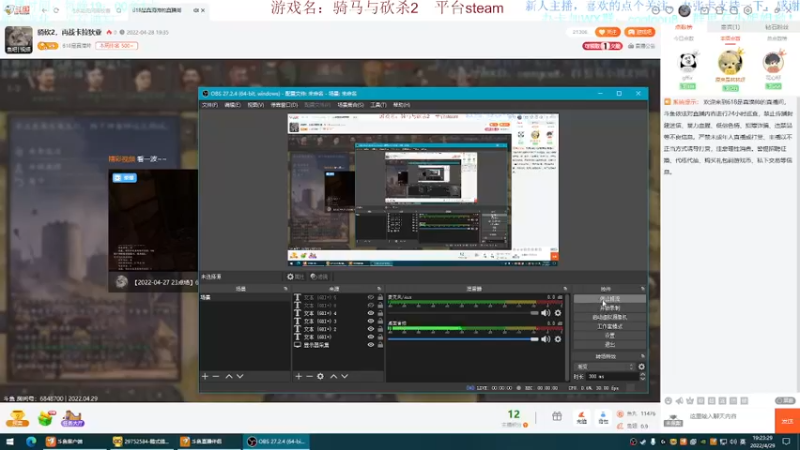Add a new source with the plus icon
800x450 pixels.
(x=298, y=377)
